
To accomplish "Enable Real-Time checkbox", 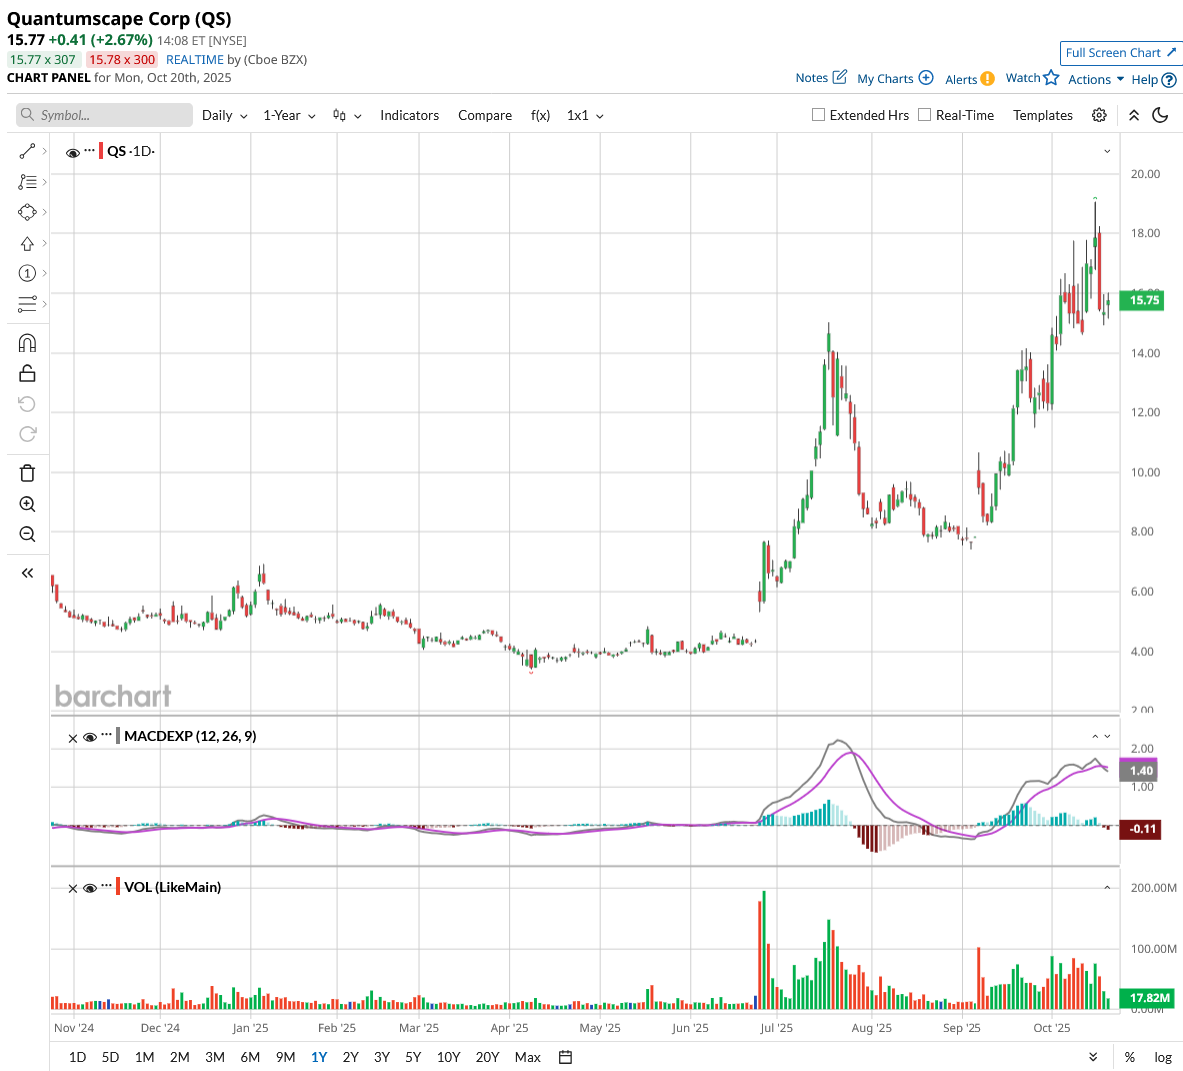I will (924, 115).
